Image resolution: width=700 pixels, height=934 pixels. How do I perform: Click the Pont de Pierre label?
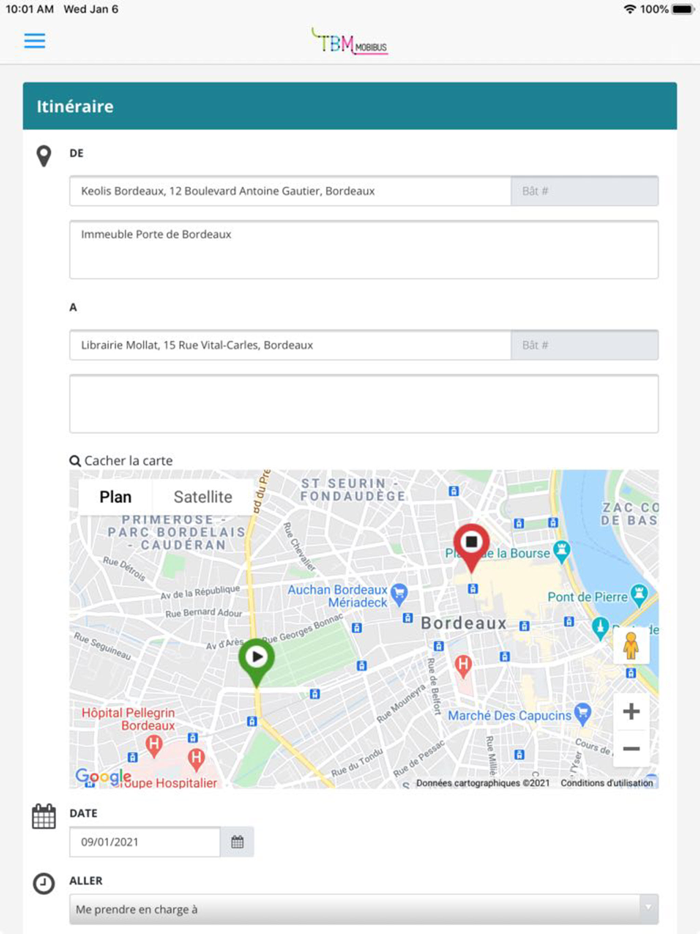click(x=587, y=597)
